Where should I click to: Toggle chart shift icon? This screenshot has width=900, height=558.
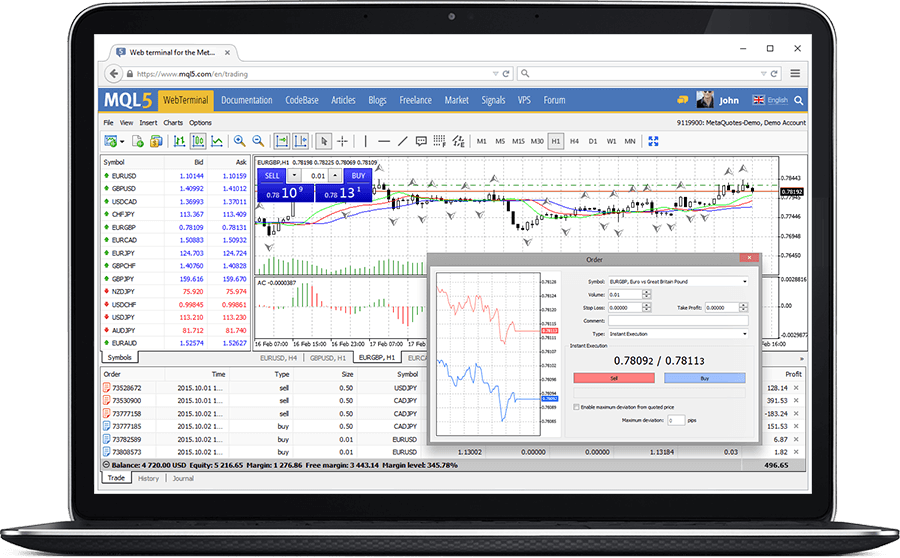tap(300, 141)
